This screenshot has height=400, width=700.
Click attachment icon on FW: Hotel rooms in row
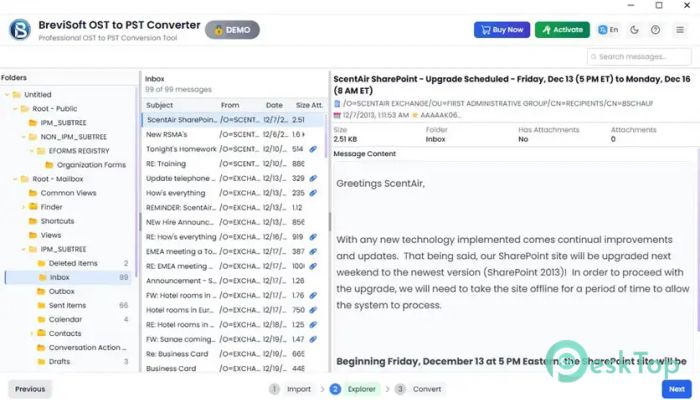(x=313, y=295)
